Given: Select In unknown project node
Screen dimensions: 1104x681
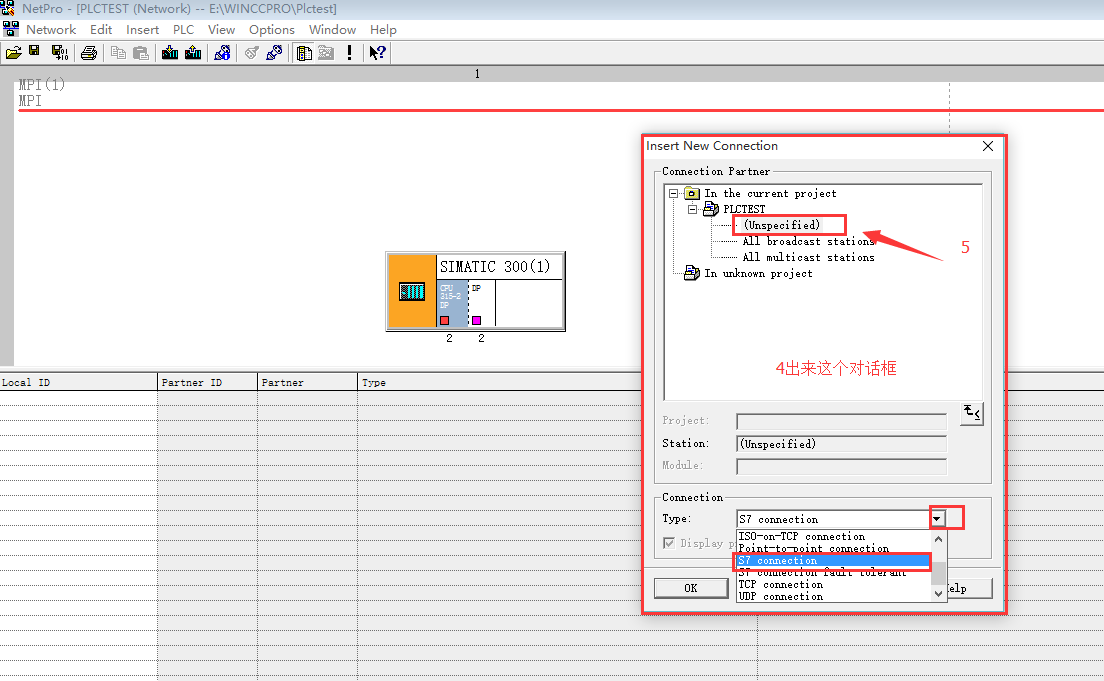Looking at the screenshot, I should tap(758, 274).
